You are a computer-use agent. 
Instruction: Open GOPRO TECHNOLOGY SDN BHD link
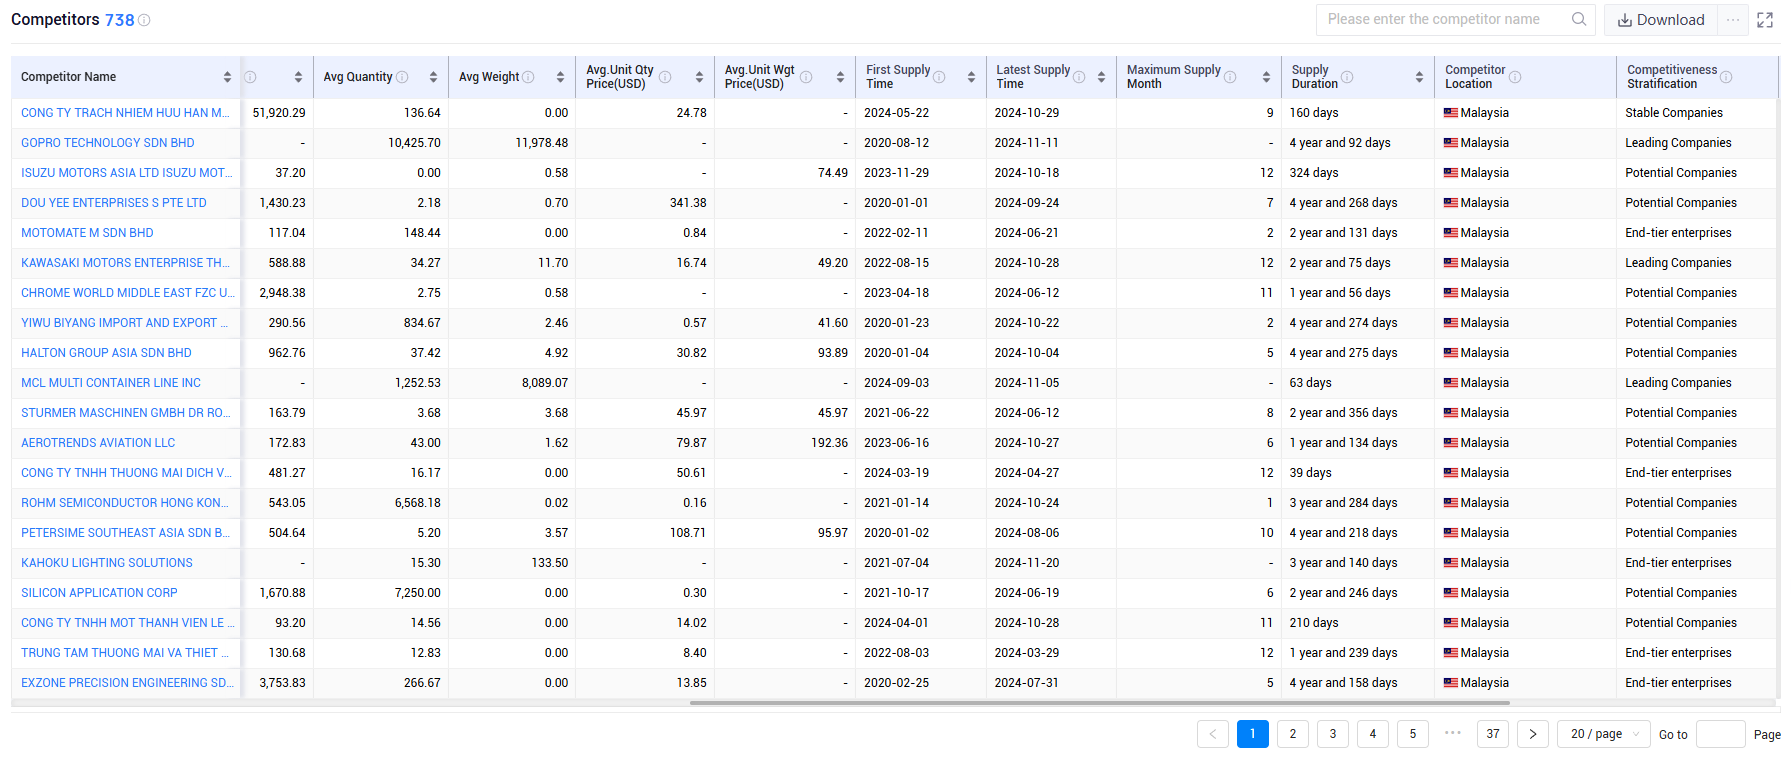tap(108, 143)
